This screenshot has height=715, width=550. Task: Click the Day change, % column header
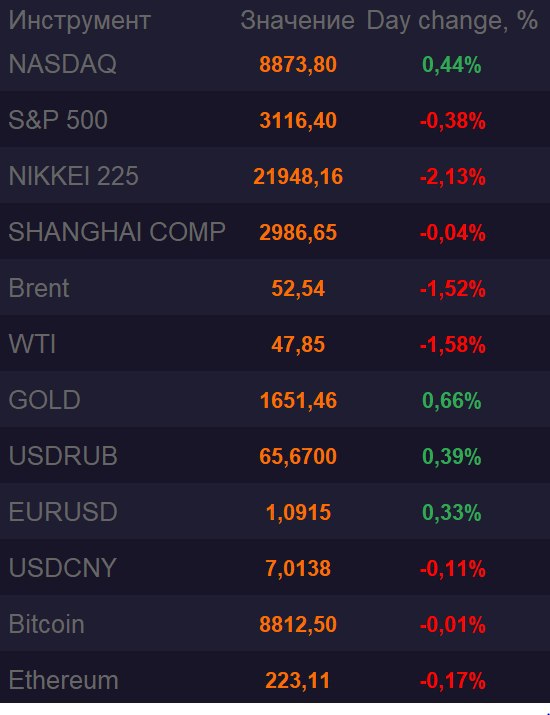[x=452, y=21]
